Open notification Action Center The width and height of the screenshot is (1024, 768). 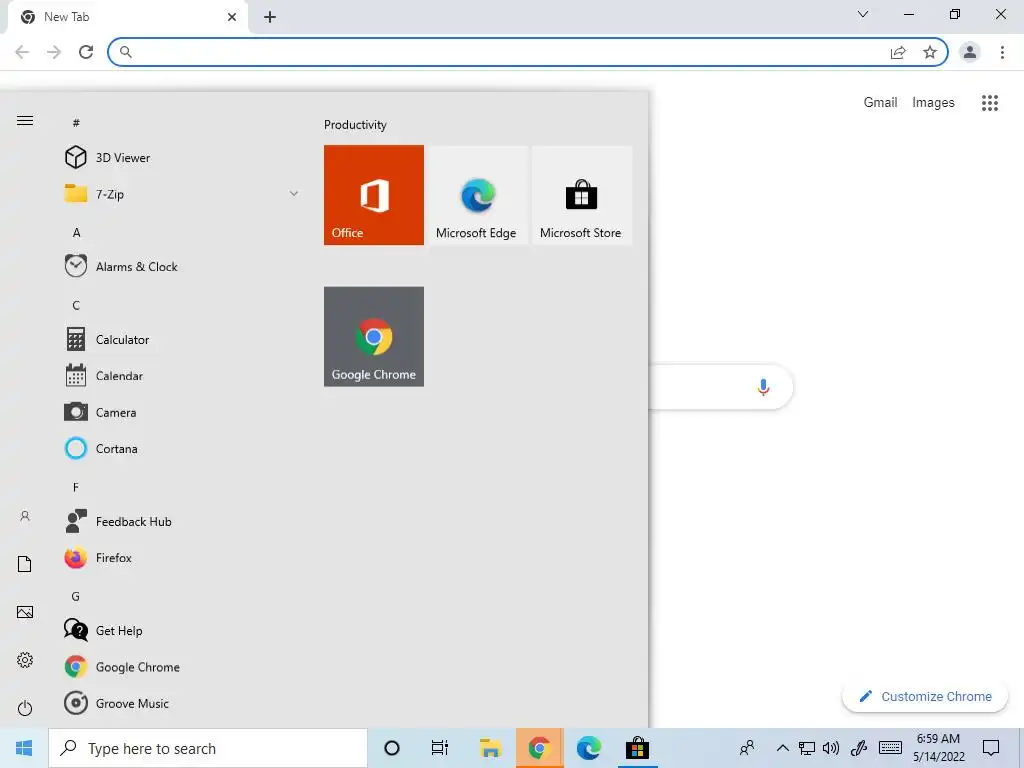991,748
